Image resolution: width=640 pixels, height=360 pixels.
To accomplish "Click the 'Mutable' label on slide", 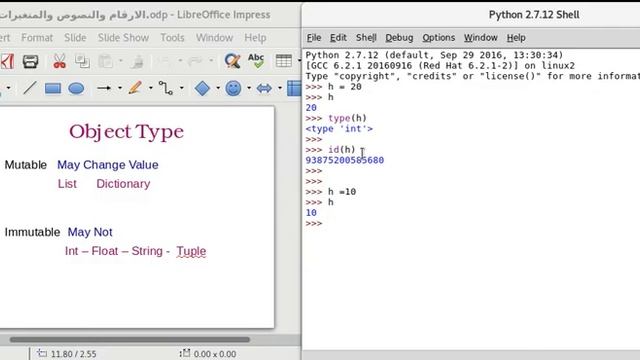I will pos(25,165).
